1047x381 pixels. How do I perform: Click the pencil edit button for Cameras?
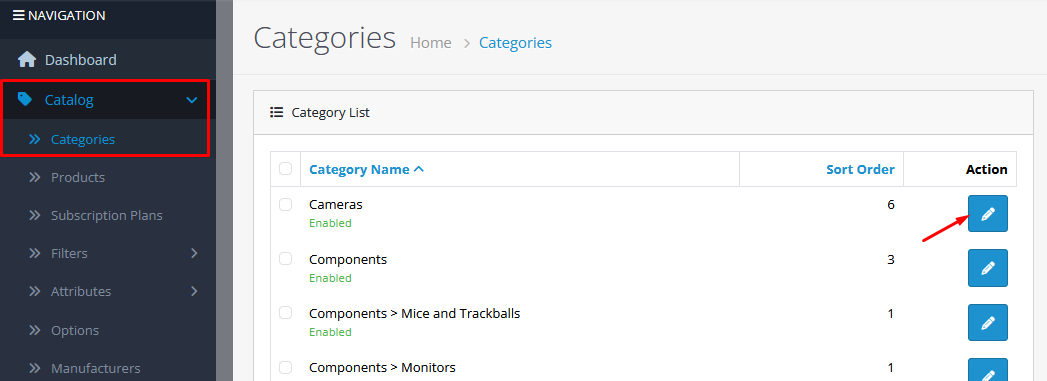(x=988, y=214)
